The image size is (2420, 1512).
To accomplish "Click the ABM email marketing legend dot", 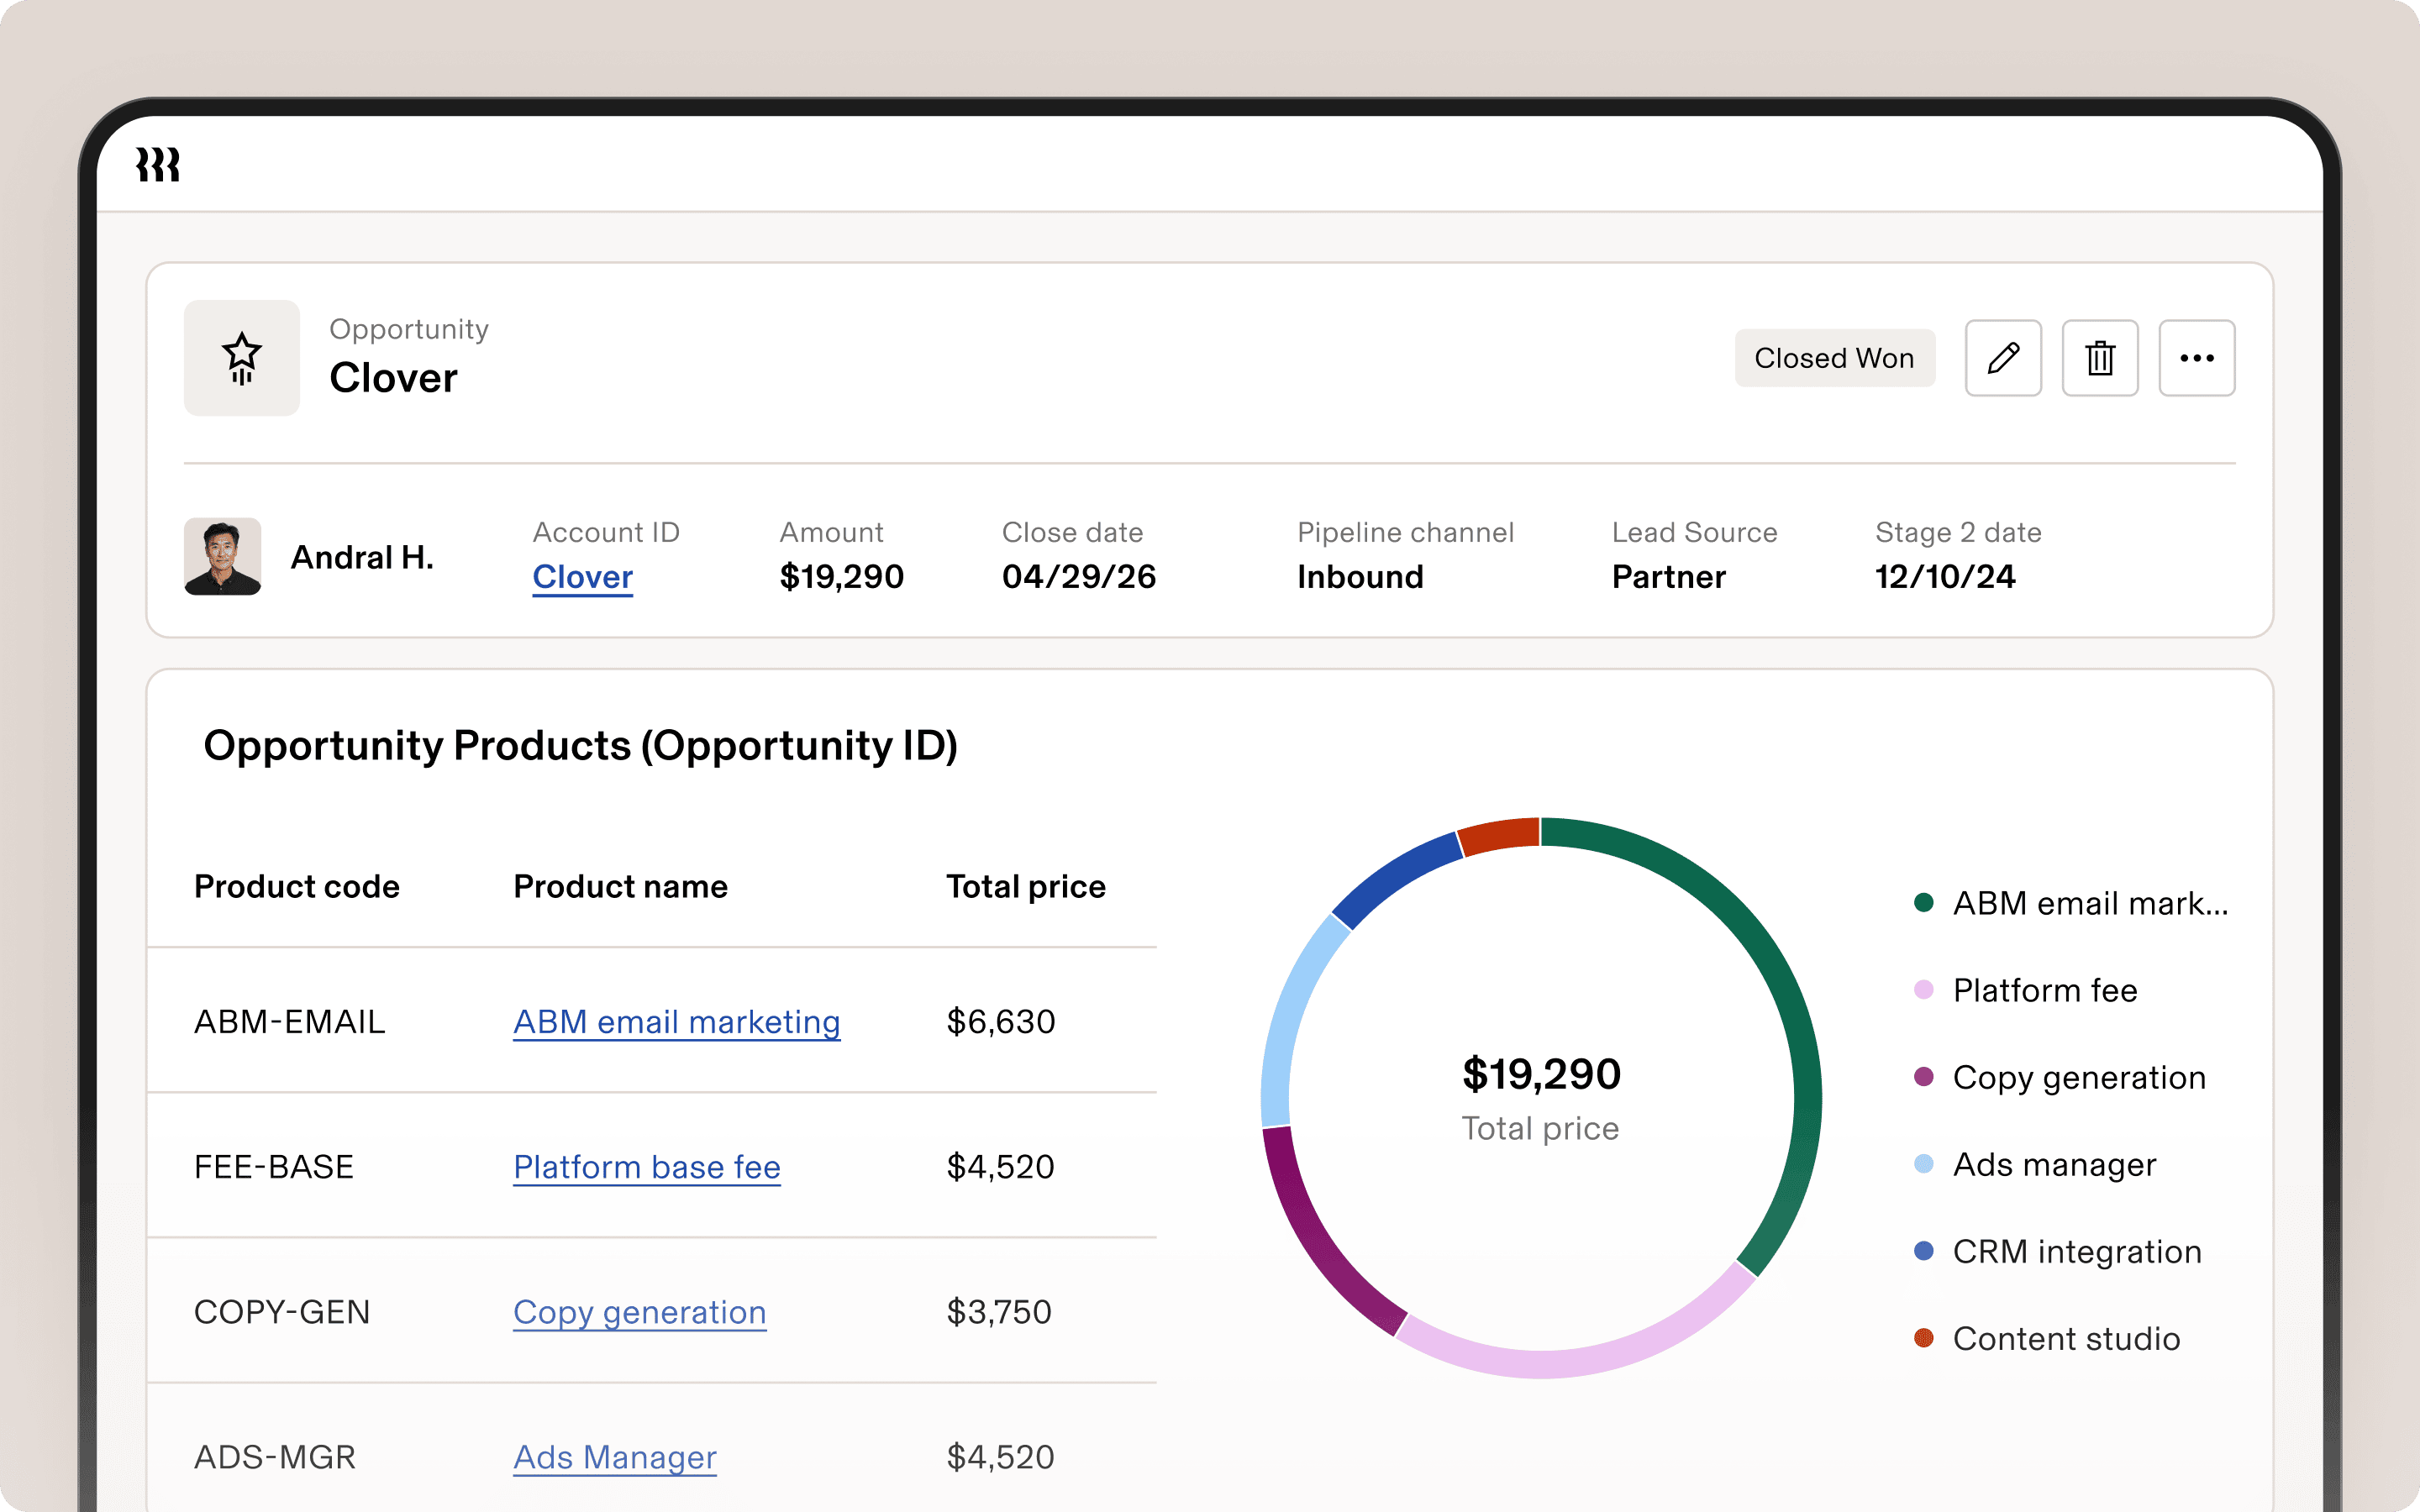I will (x=1923, y=903).
